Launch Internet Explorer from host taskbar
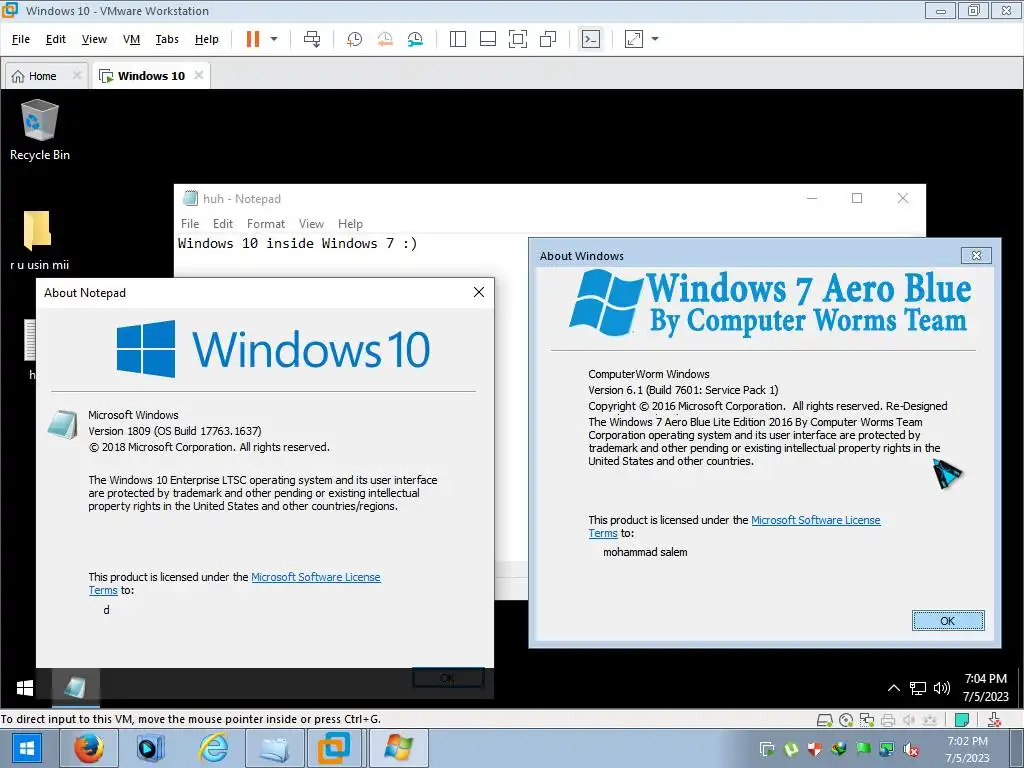The width and height of the screenshot is (1024, 768). 213,748
